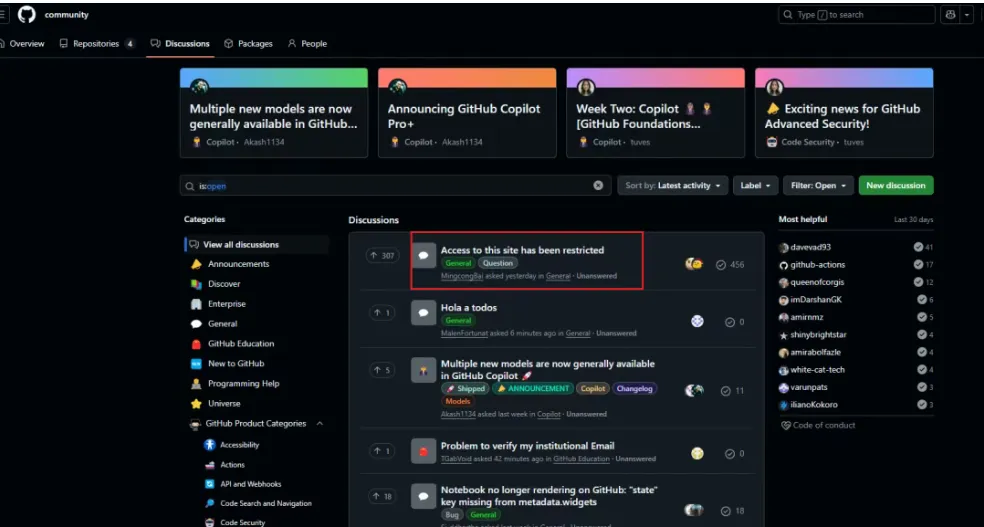Open the 'Hola a todos' discussion
The height and width of the screenshot is (527, 984).
(x=469, y=308)
